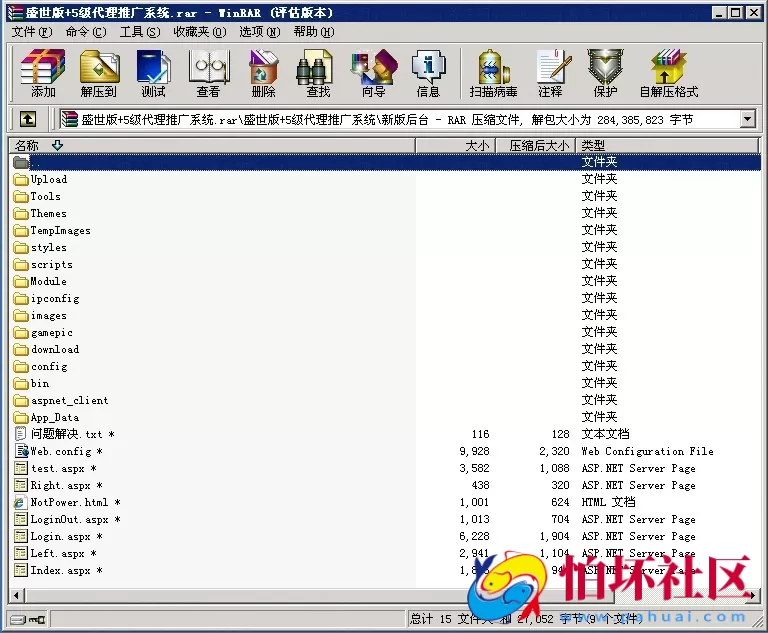Viewport: 768px width, 633px height.
Task: Select the Themes folder row
Action: pos(385,213)
